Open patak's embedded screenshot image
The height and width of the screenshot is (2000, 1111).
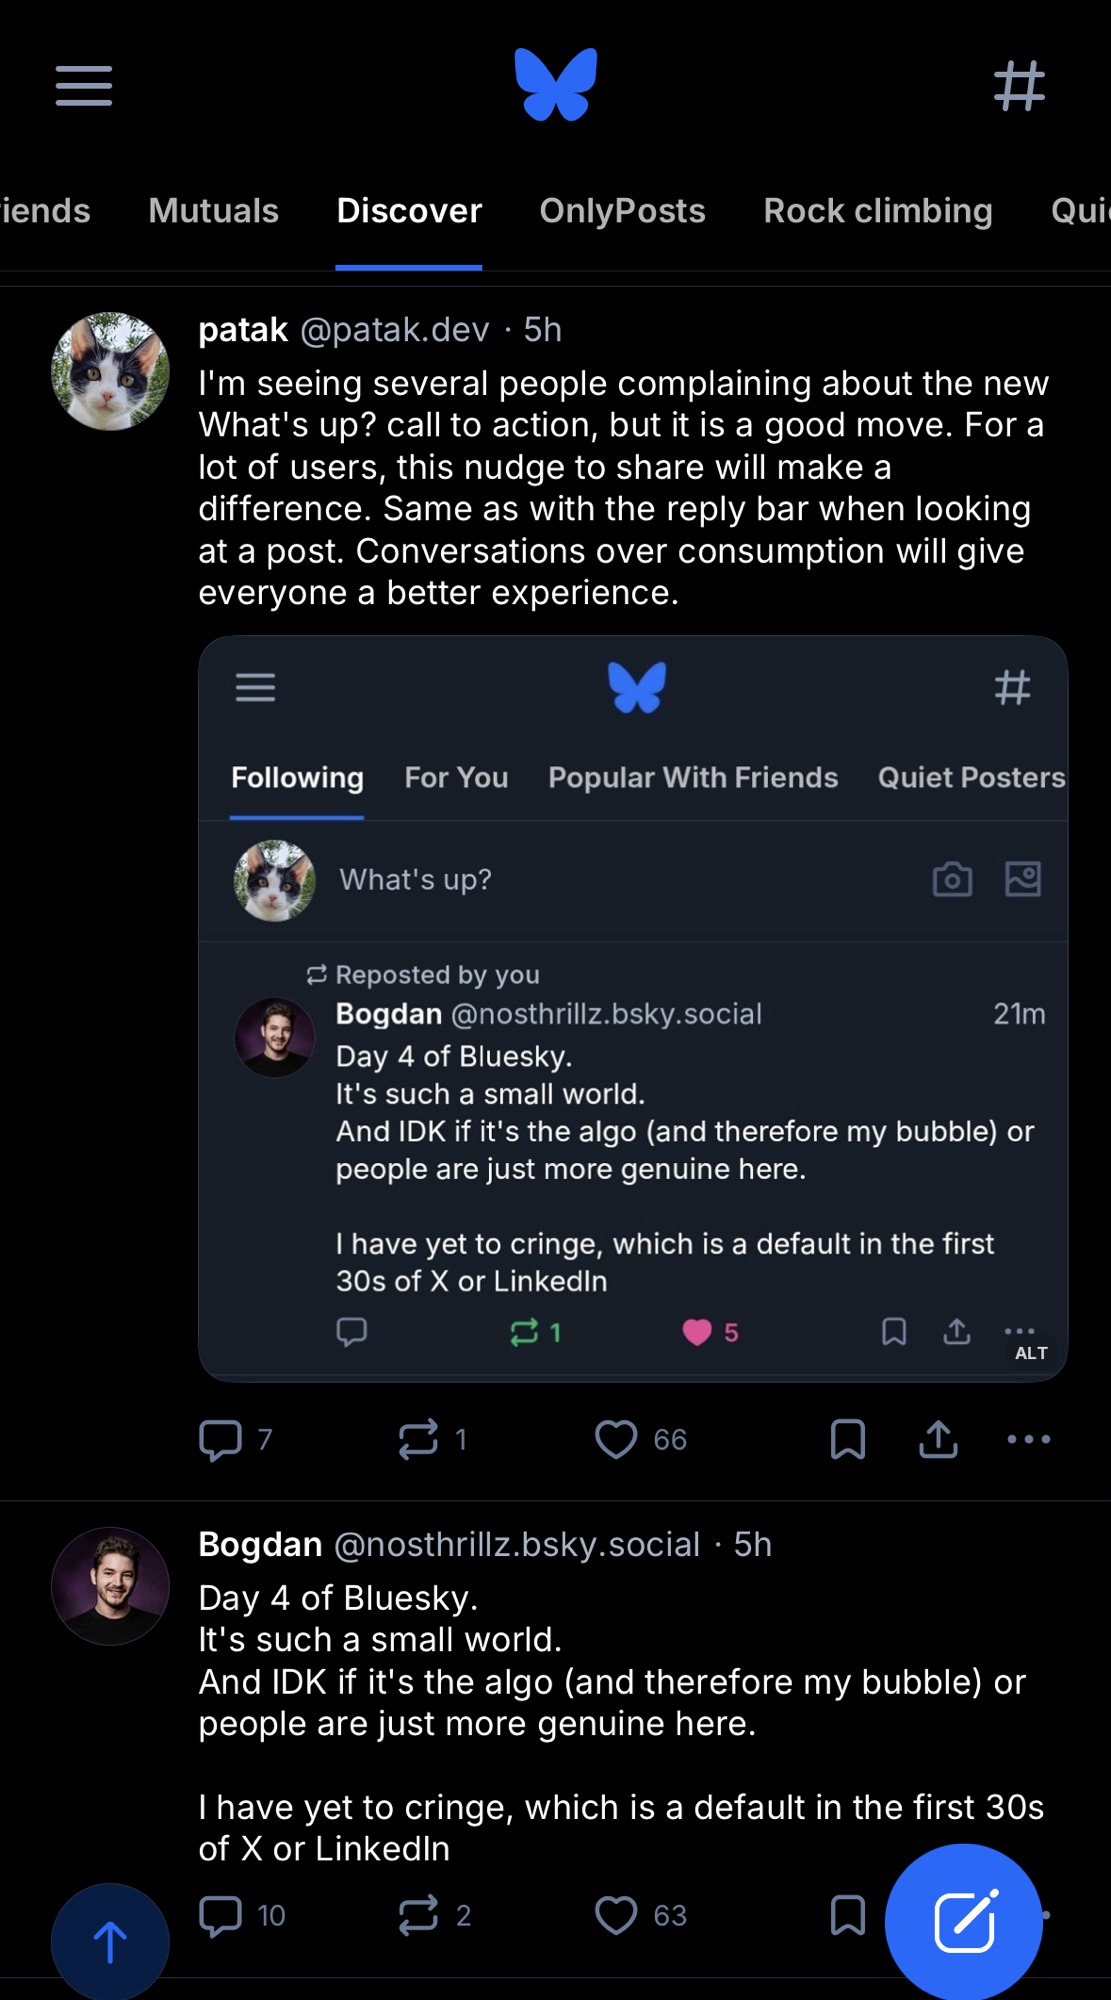pyautogui.click(x=633, y=1008)
